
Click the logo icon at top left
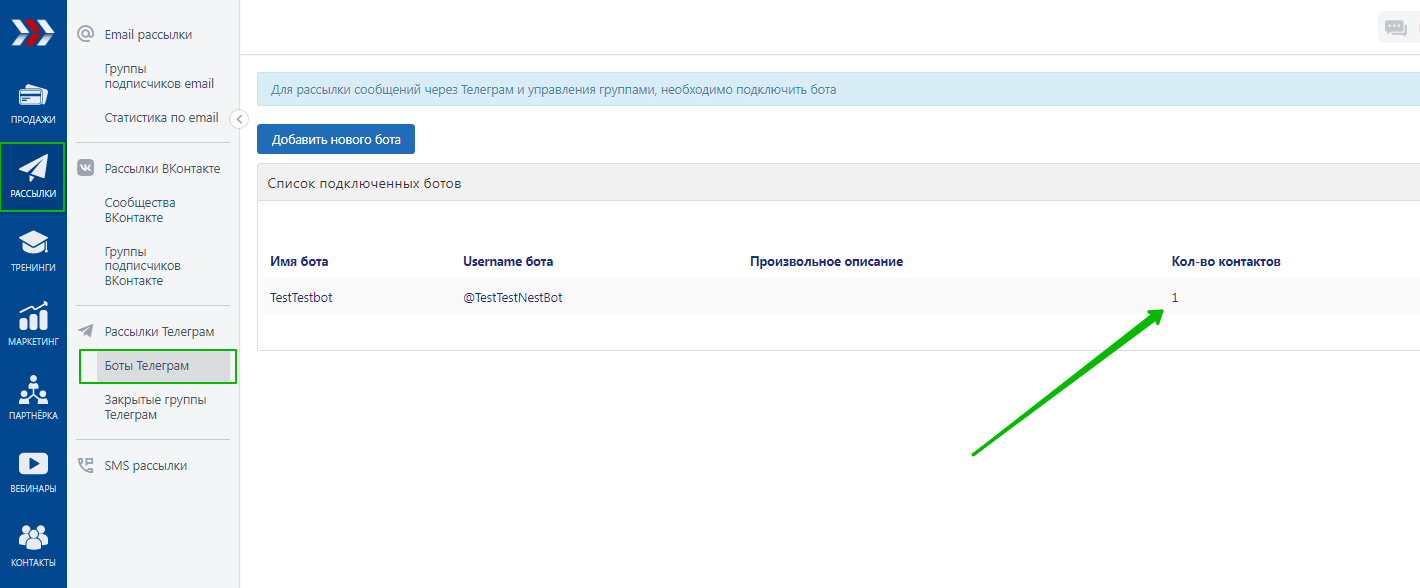(x=33, y=34)
